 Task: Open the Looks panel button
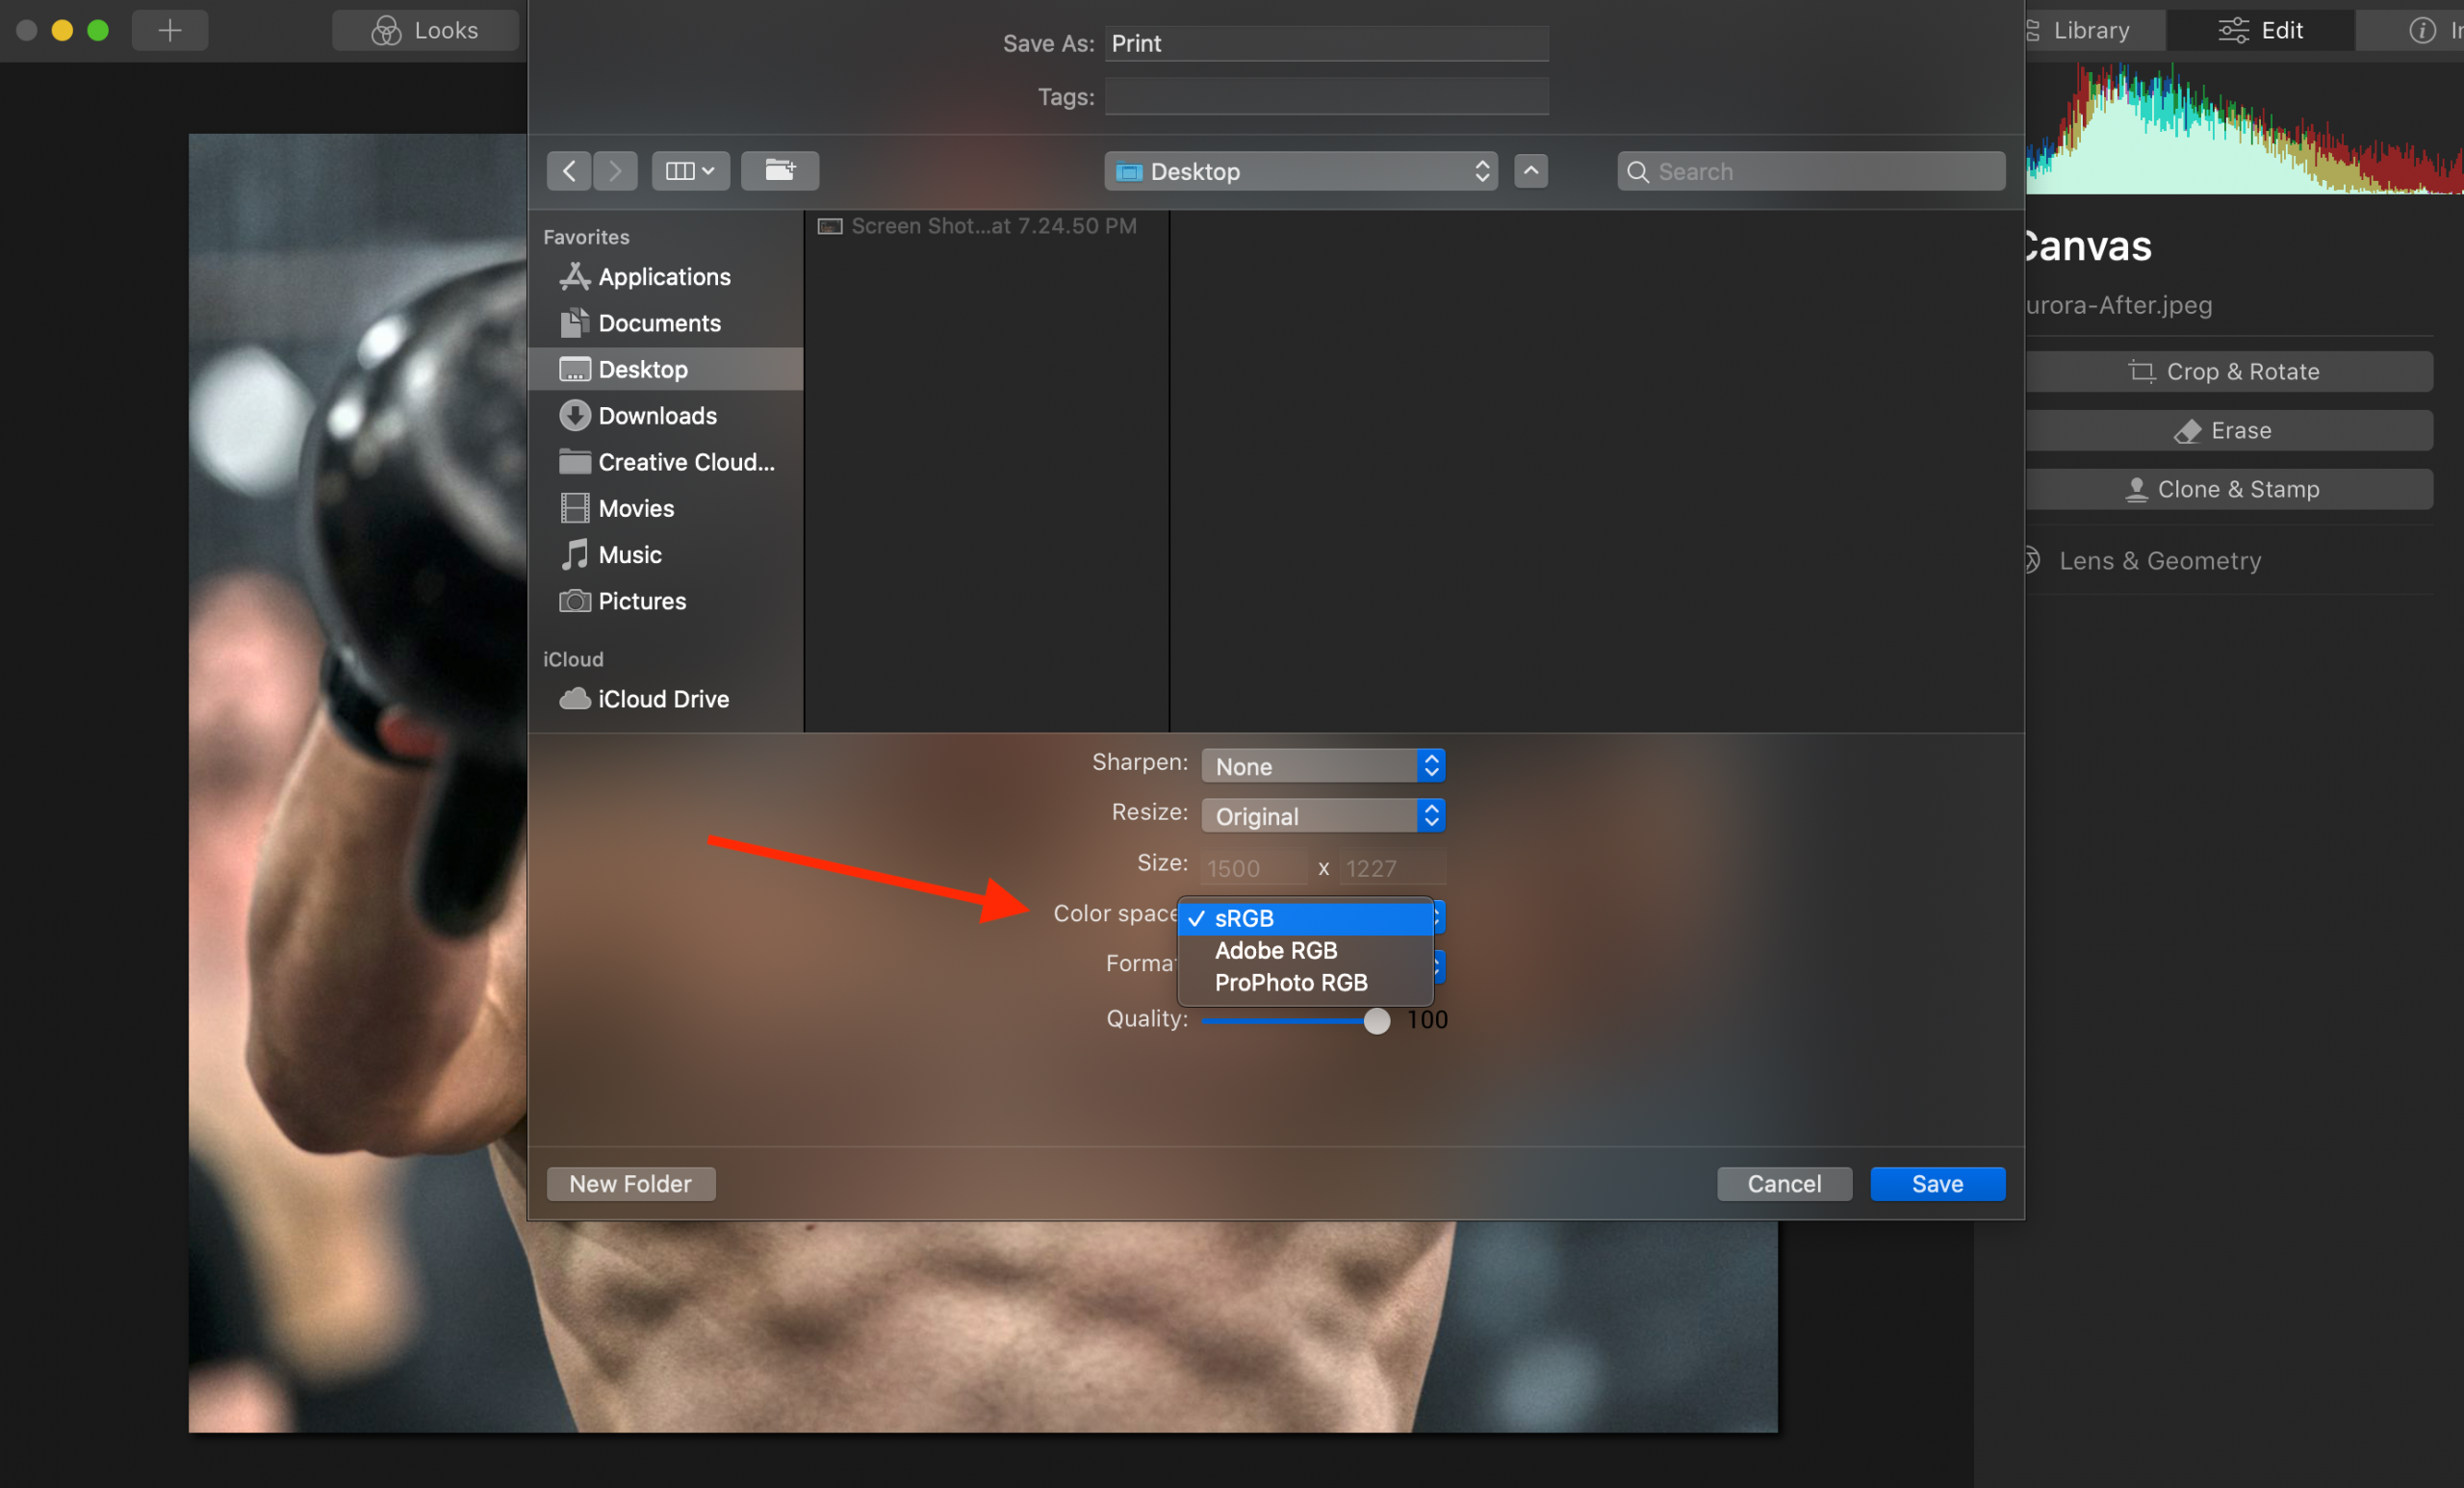point(426,30)
